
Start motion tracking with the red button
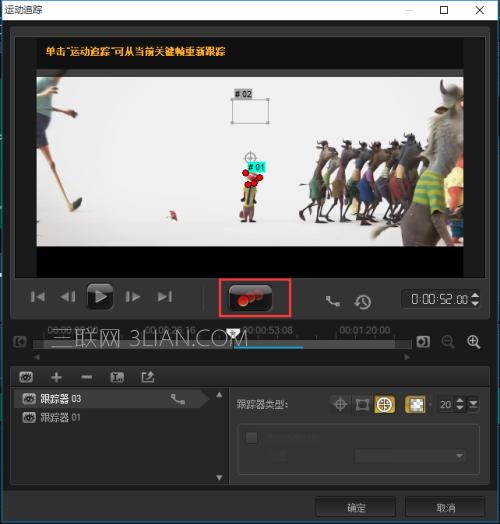tap(250, 297)
